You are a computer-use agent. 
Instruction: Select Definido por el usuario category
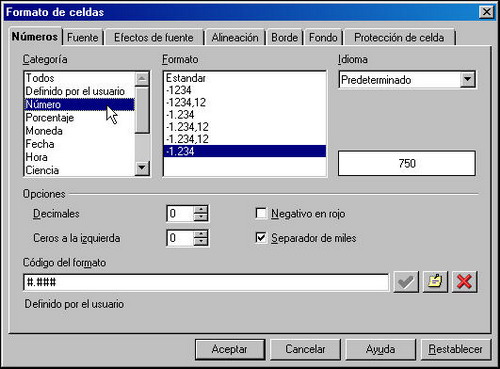tap(80, 91)
